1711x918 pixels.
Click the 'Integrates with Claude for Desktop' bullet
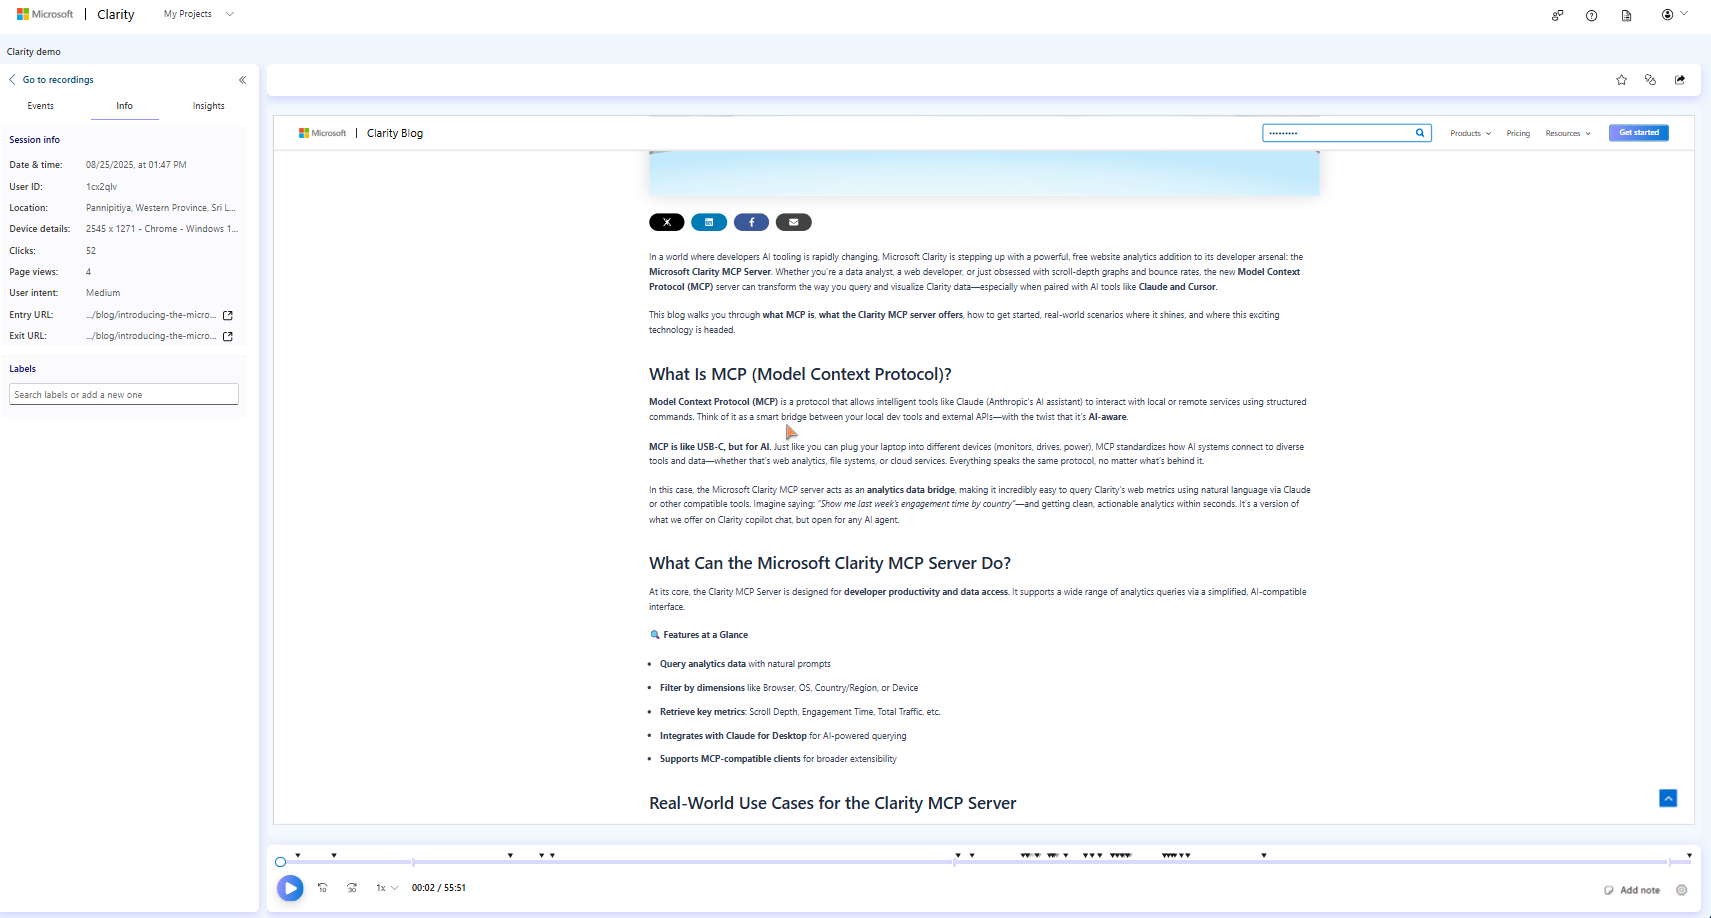coord(783,736)
